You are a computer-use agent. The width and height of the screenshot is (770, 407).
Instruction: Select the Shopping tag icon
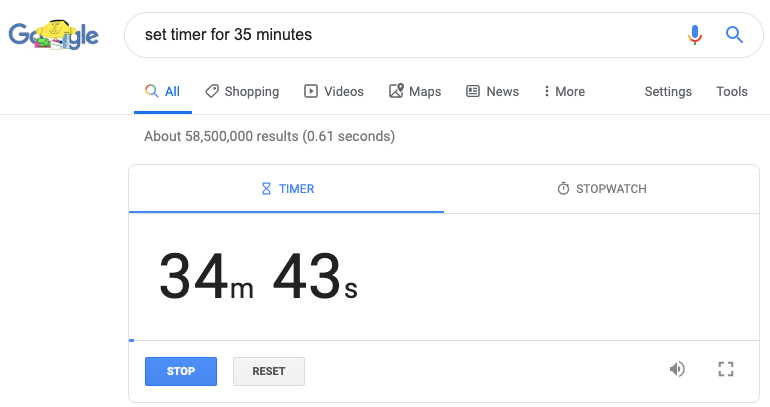(x=212, y=91)
